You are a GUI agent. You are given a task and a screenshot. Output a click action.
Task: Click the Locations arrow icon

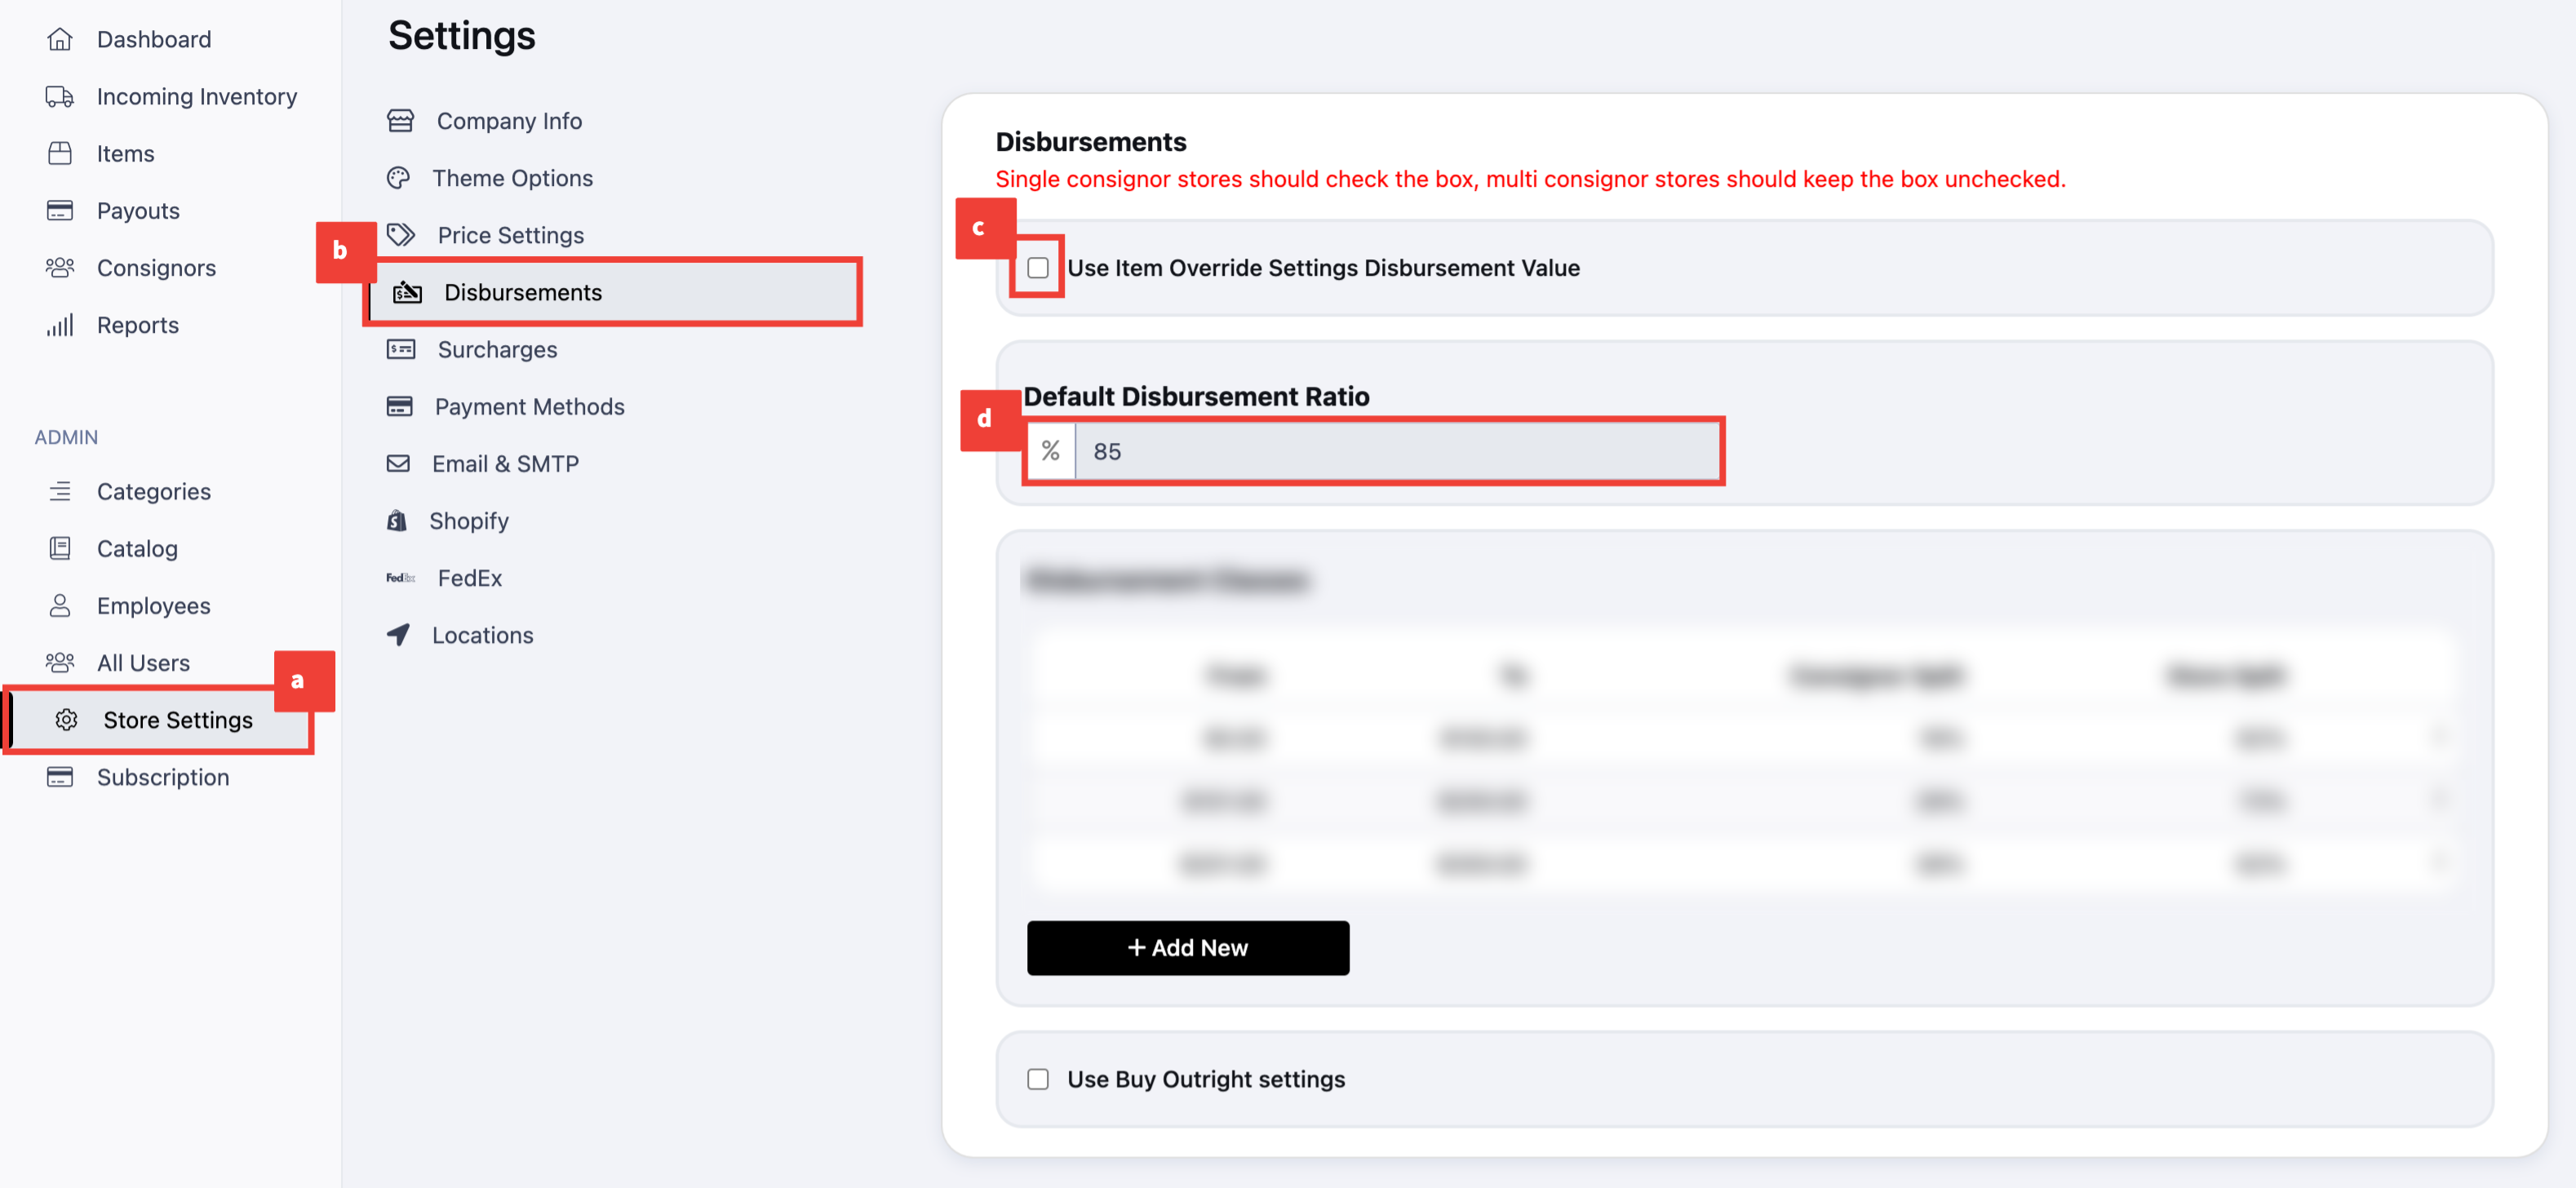[x=398, y=634]
